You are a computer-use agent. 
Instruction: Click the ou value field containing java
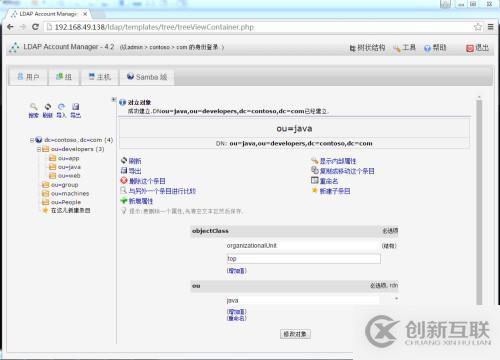pos(303,300)
